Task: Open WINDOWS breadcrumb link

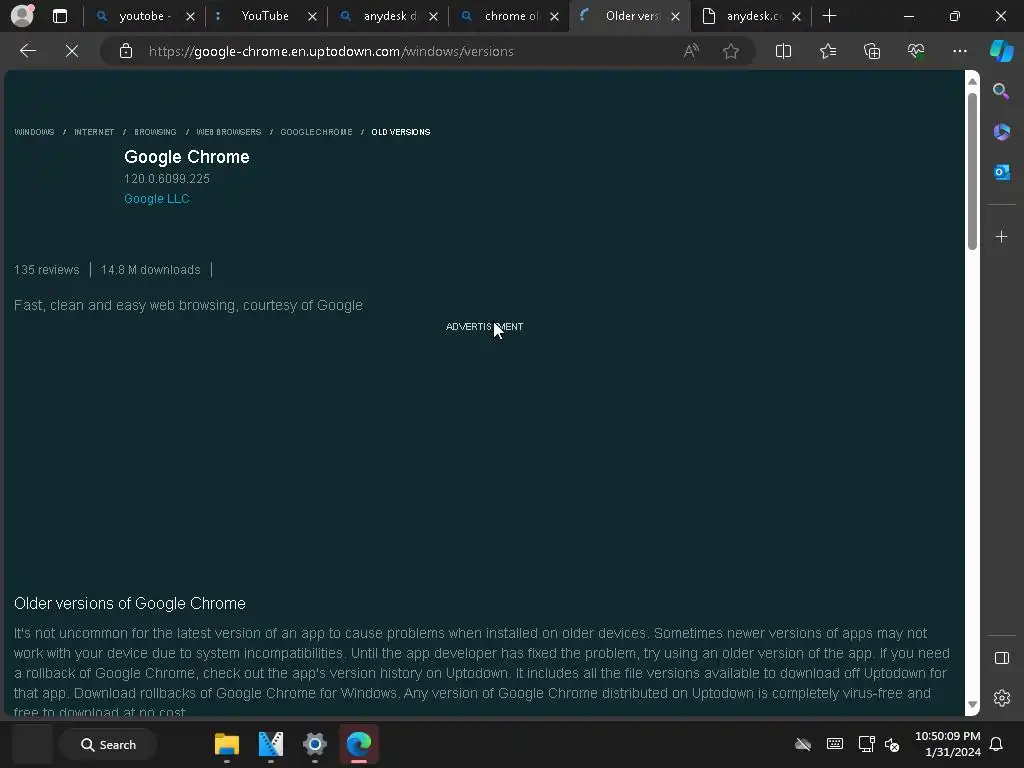Action: (x=34, y=132)
